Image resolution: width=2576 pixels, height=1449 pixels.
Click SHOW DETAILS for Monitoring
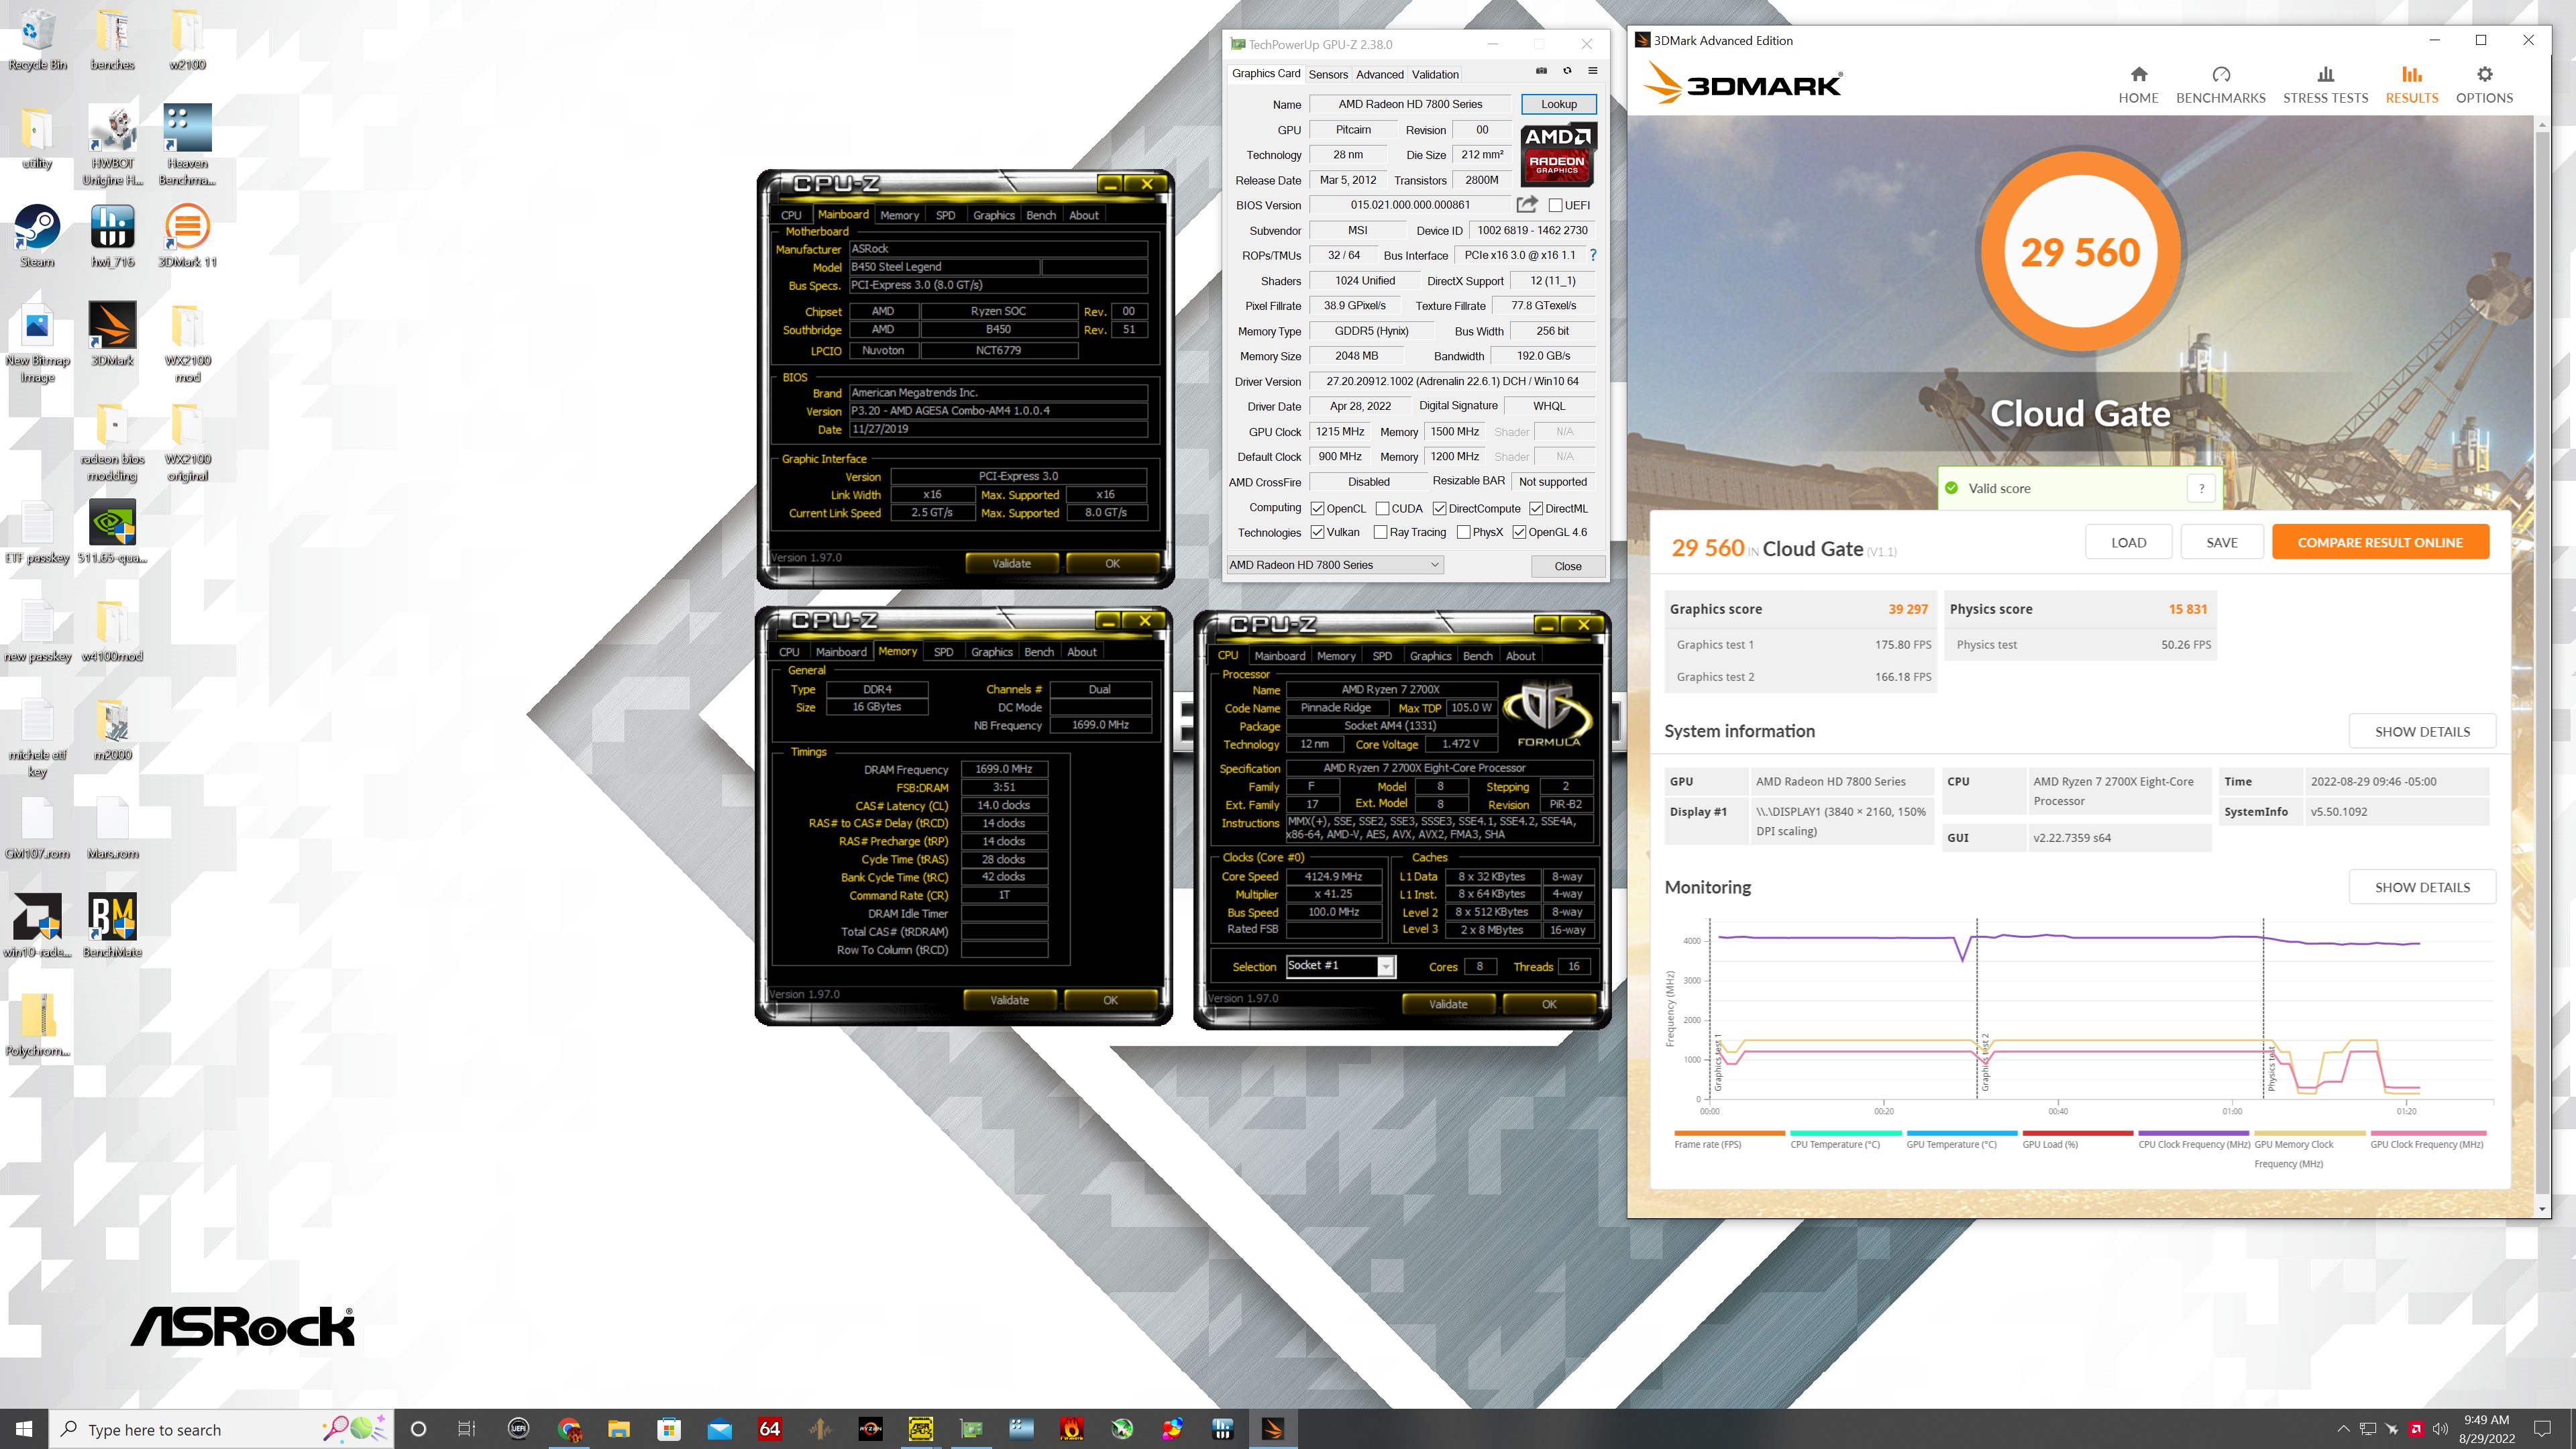(2422, 887)
